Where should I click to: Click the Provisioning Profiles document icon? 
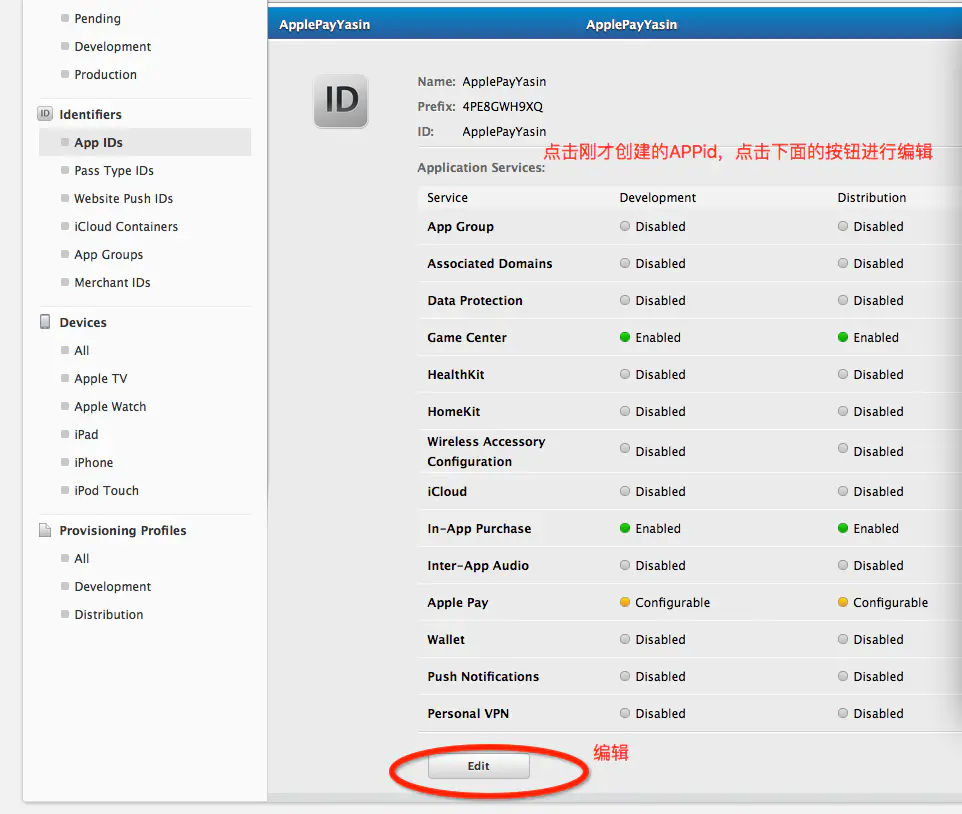[44, 530]
